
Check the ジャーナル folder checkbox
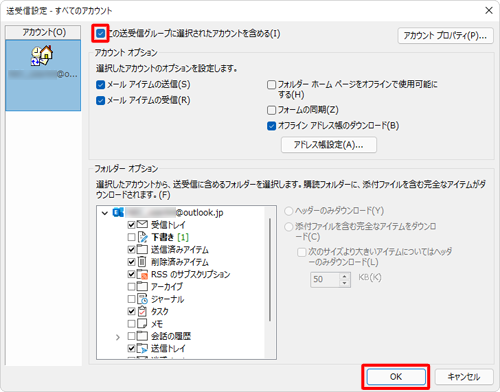131,299
